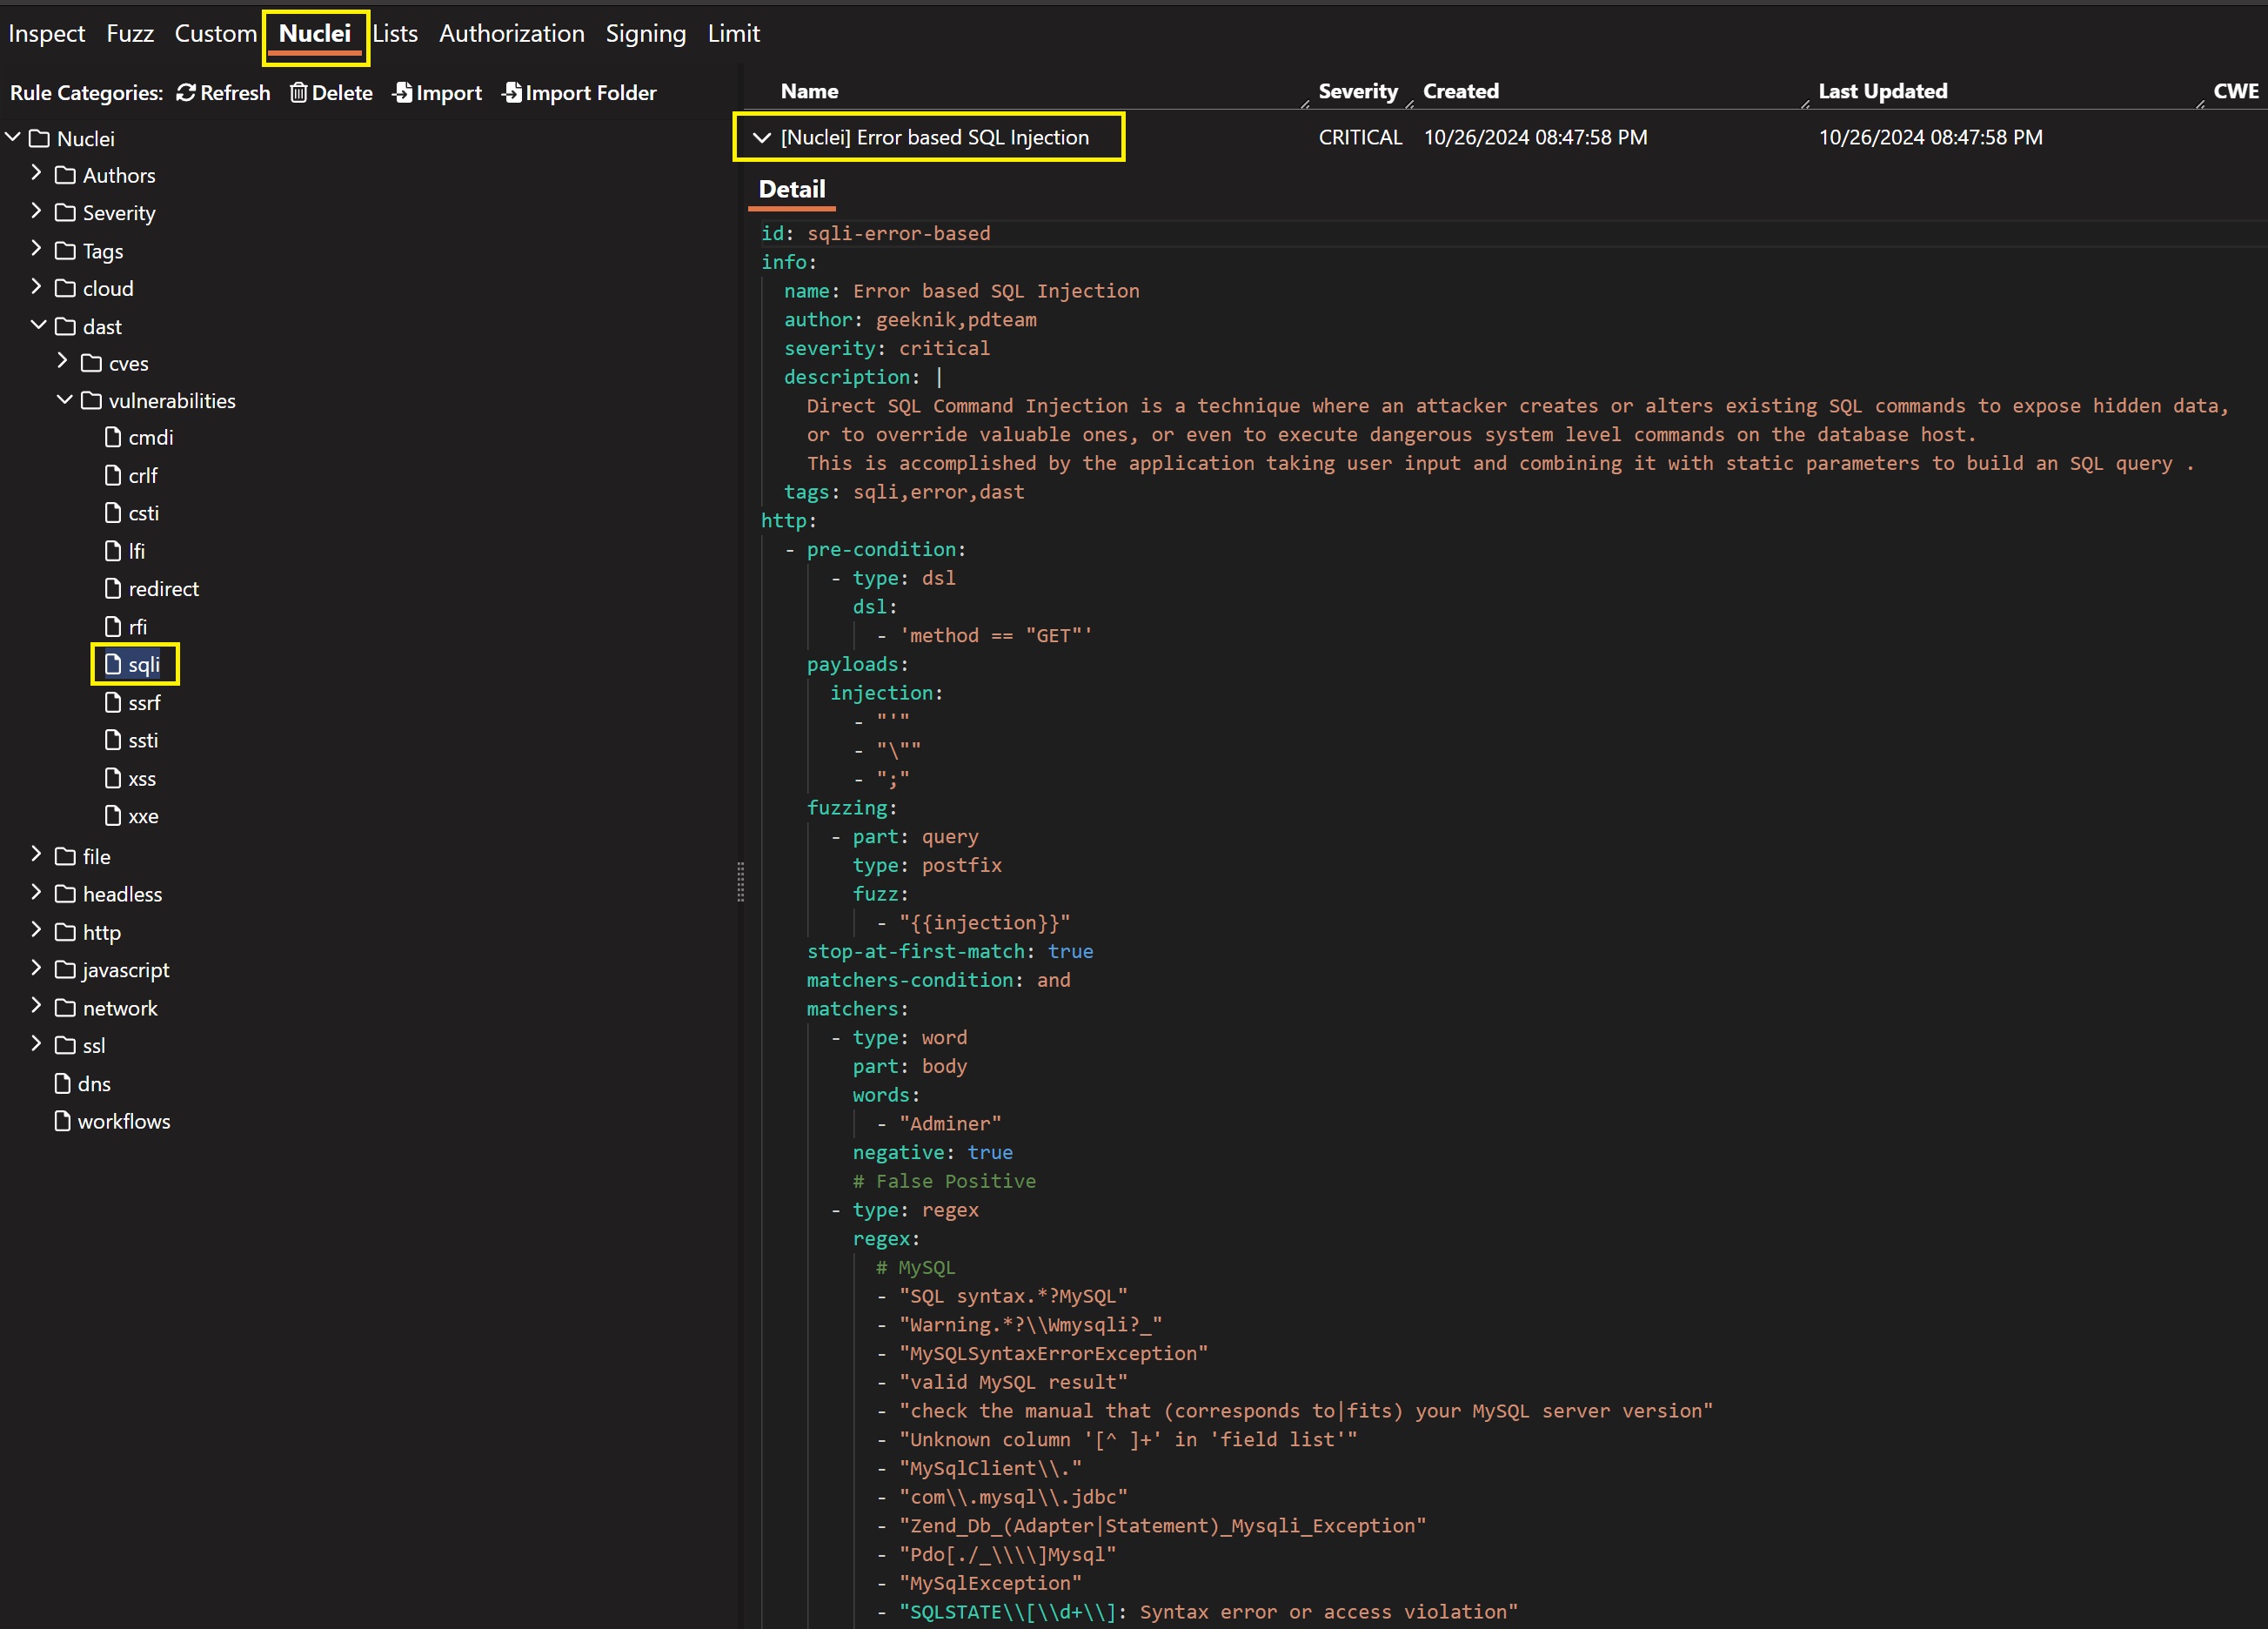The image size is (2268, 1629).
Task: Switch to the Fuzz tab
Action: click(130, 34)
